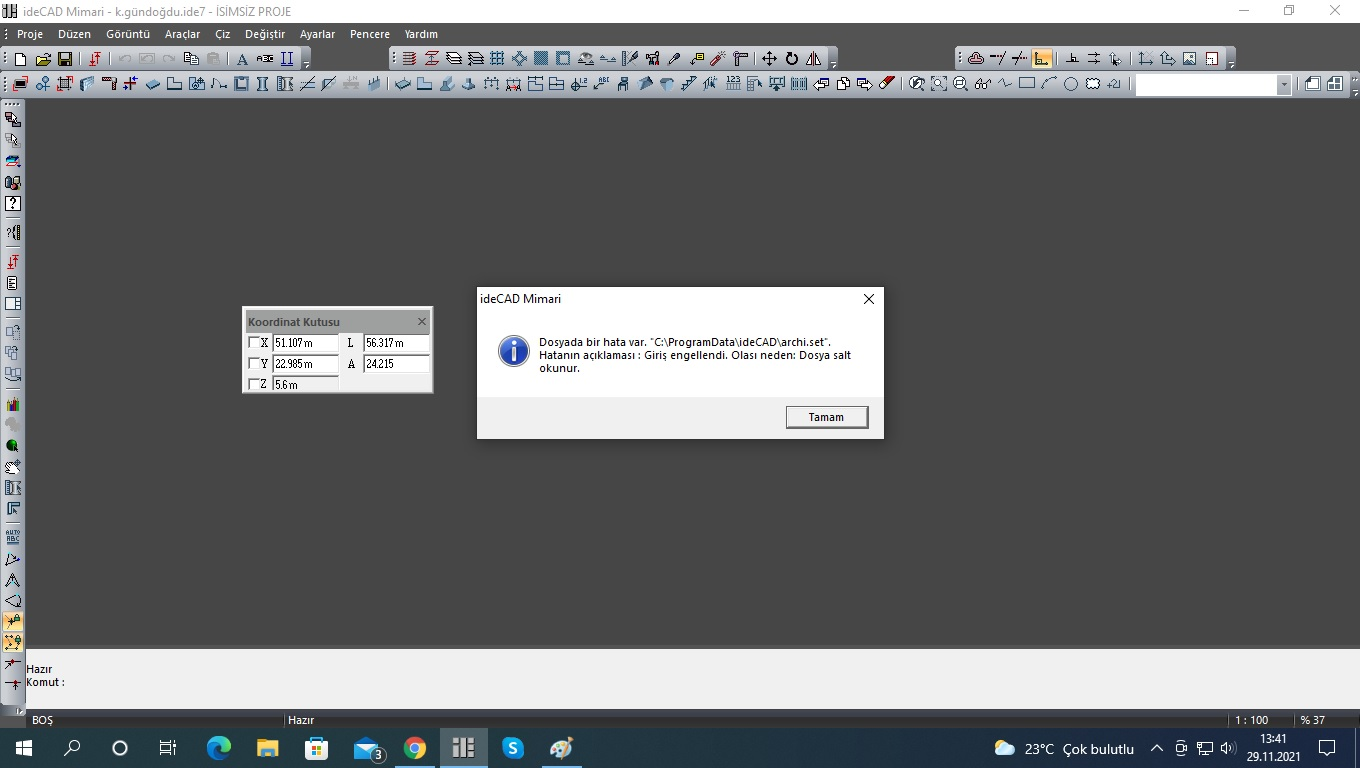Open Windows Start menu

click(x=24, y=748)
